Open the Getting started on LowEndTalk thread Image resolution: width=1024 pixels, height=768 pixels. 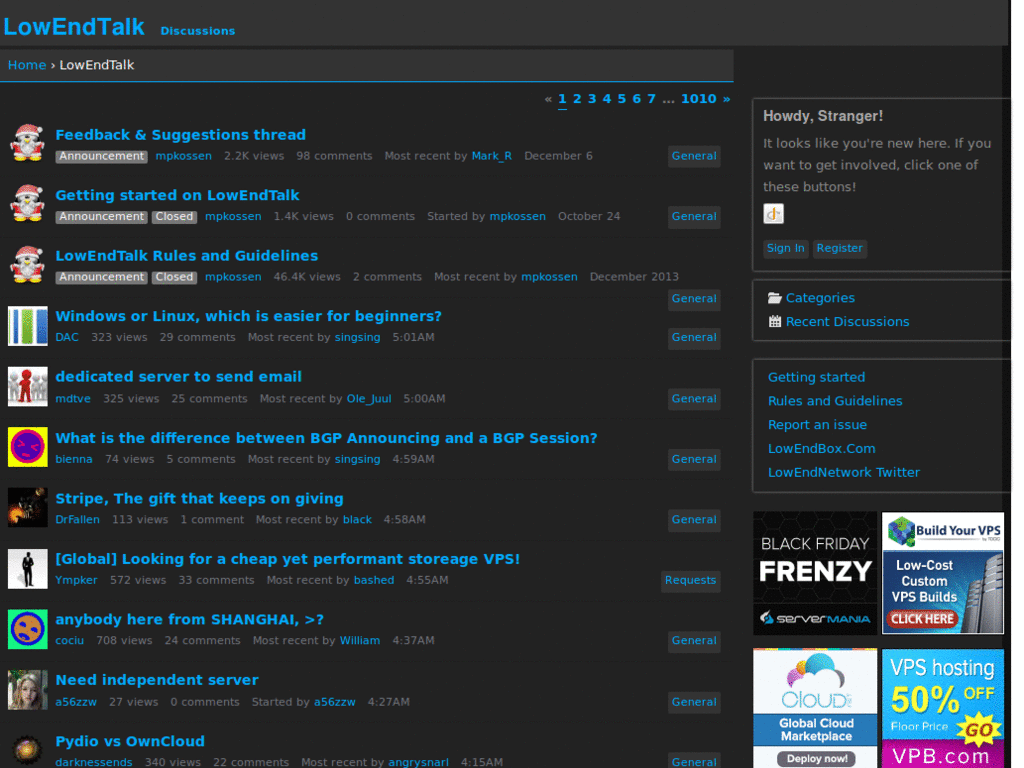[177, 195]
